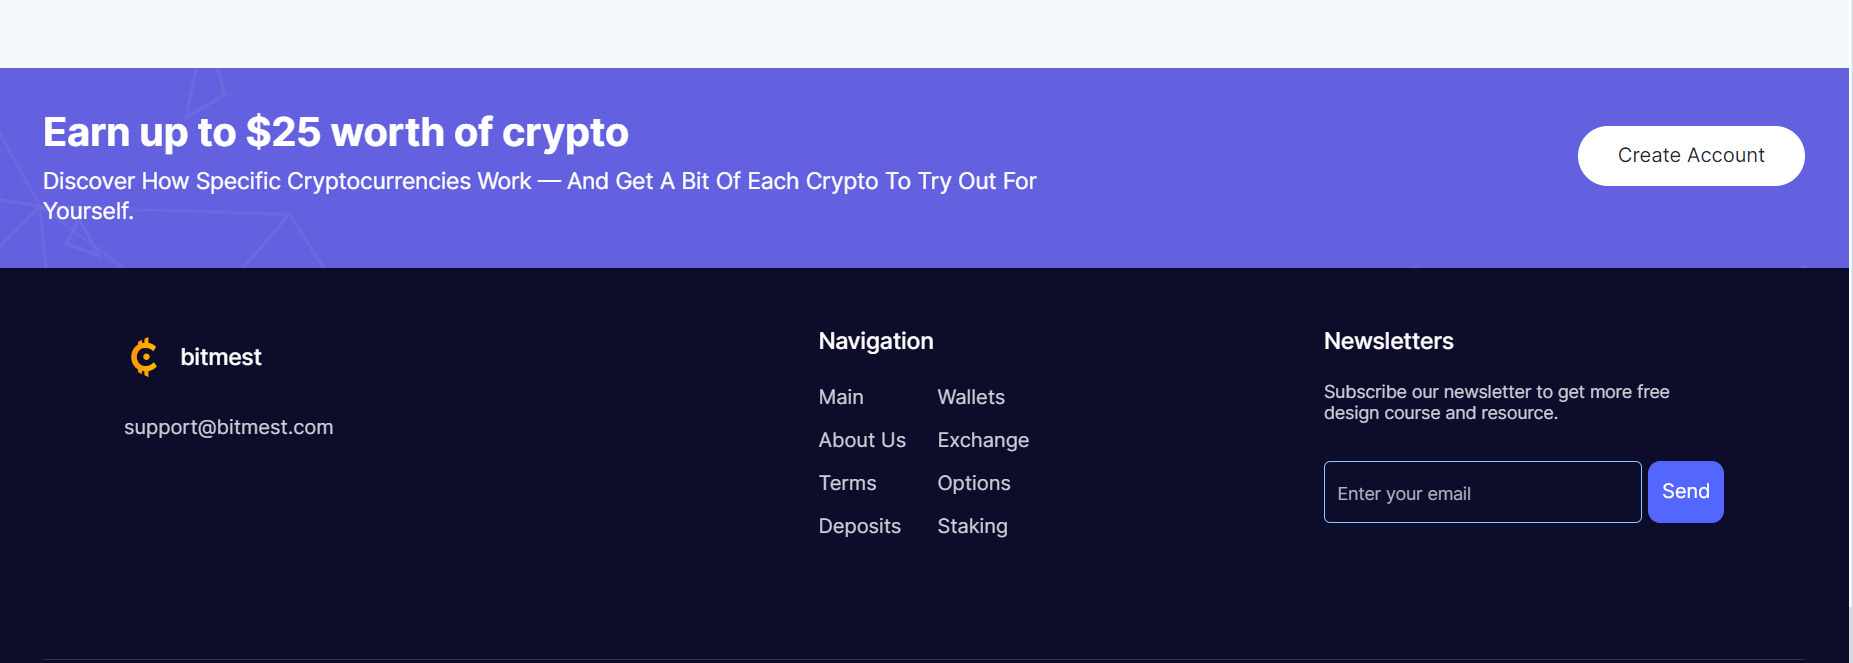The width and height of the screenshot is (1853, 663).
Task: Focus the Enter your email field
Action: (x=1481, y=492)
